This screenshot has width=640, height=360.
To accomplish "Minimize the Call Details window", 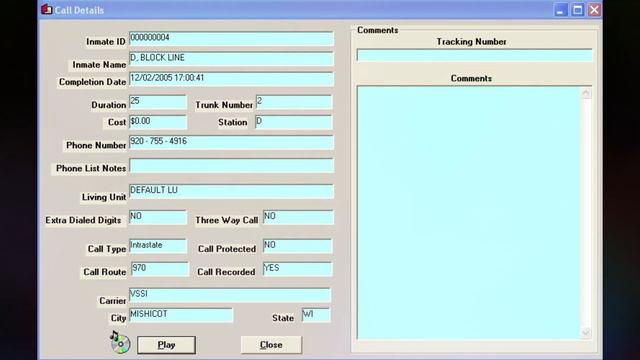I will coord(560,10).
